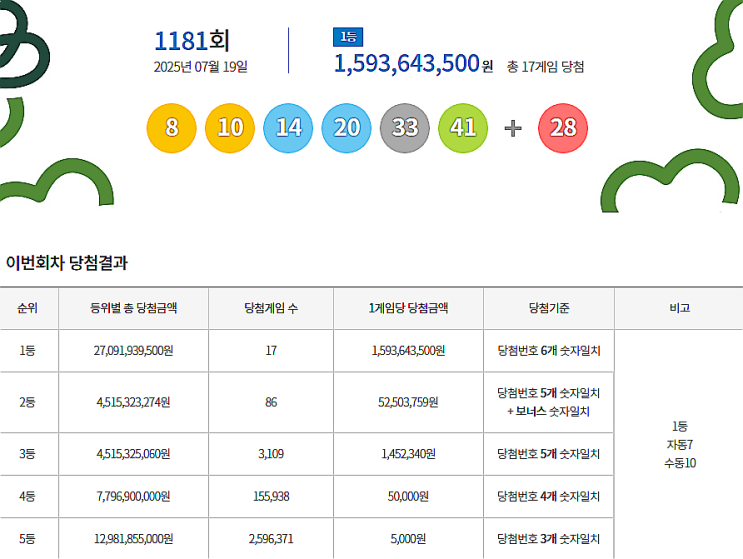Image resolution: width=743 pixels, height=559 pixels.
Task: Click the 155,938 winning games cell
Action: (x=271, y=496)
